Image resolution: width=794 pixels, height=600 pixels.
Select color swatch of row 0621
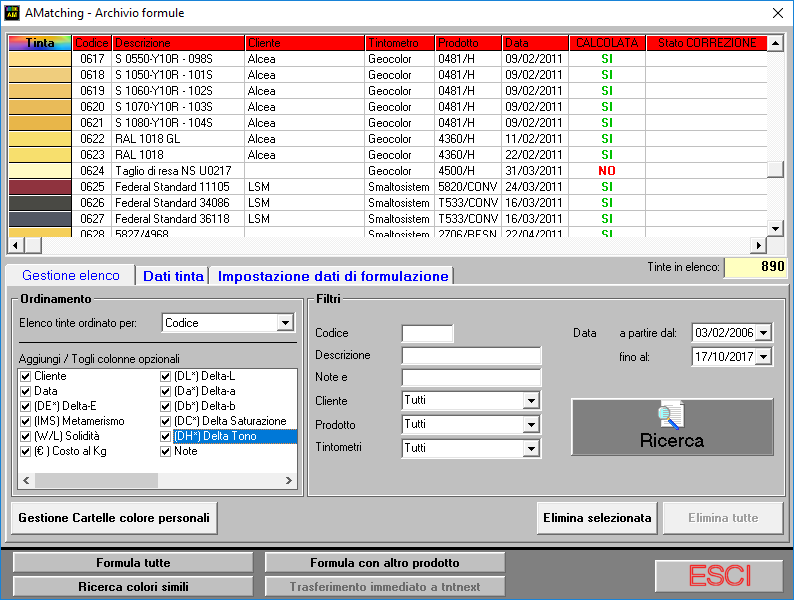coord(40,123)
